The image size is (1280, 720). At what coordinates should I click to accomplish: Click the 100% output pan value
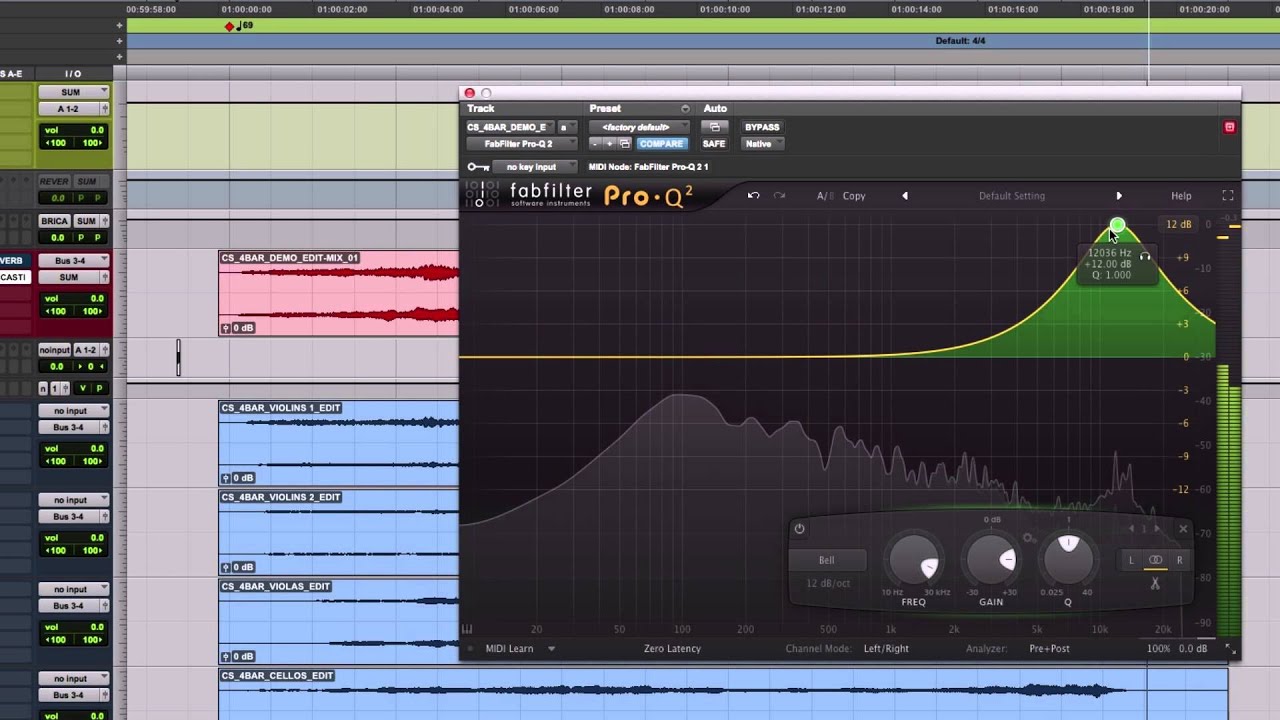1158,649
